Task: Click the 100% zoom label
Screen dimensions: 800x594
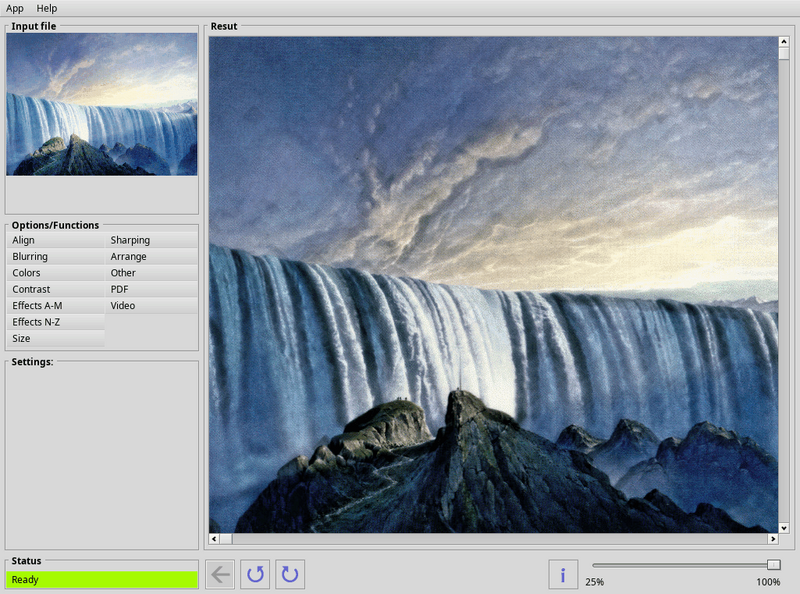Action: (x=768, y=582)
